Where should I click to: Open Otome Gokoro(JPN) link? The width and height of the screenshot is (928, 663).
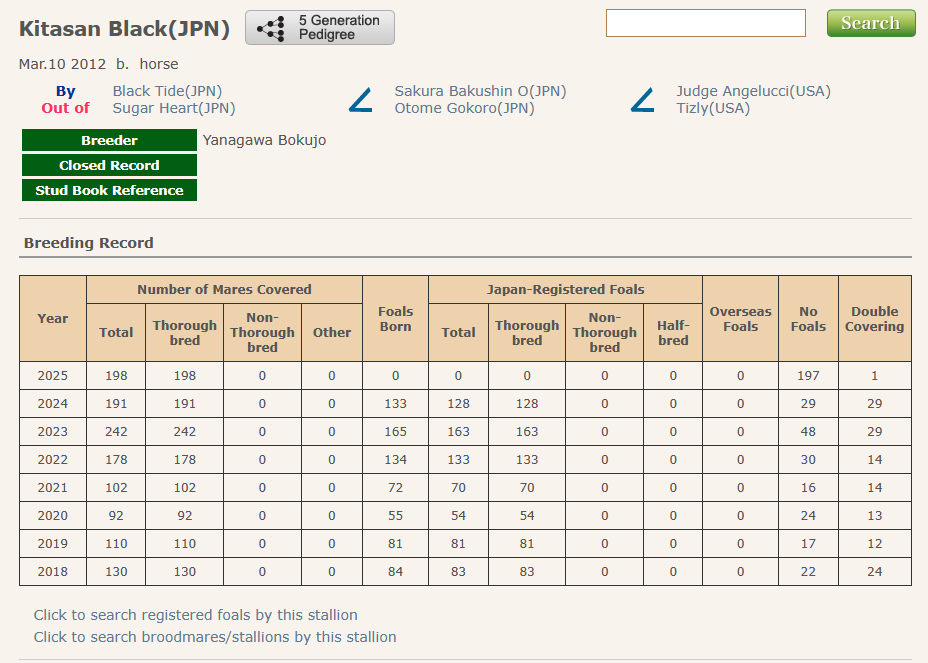[465, 108]
